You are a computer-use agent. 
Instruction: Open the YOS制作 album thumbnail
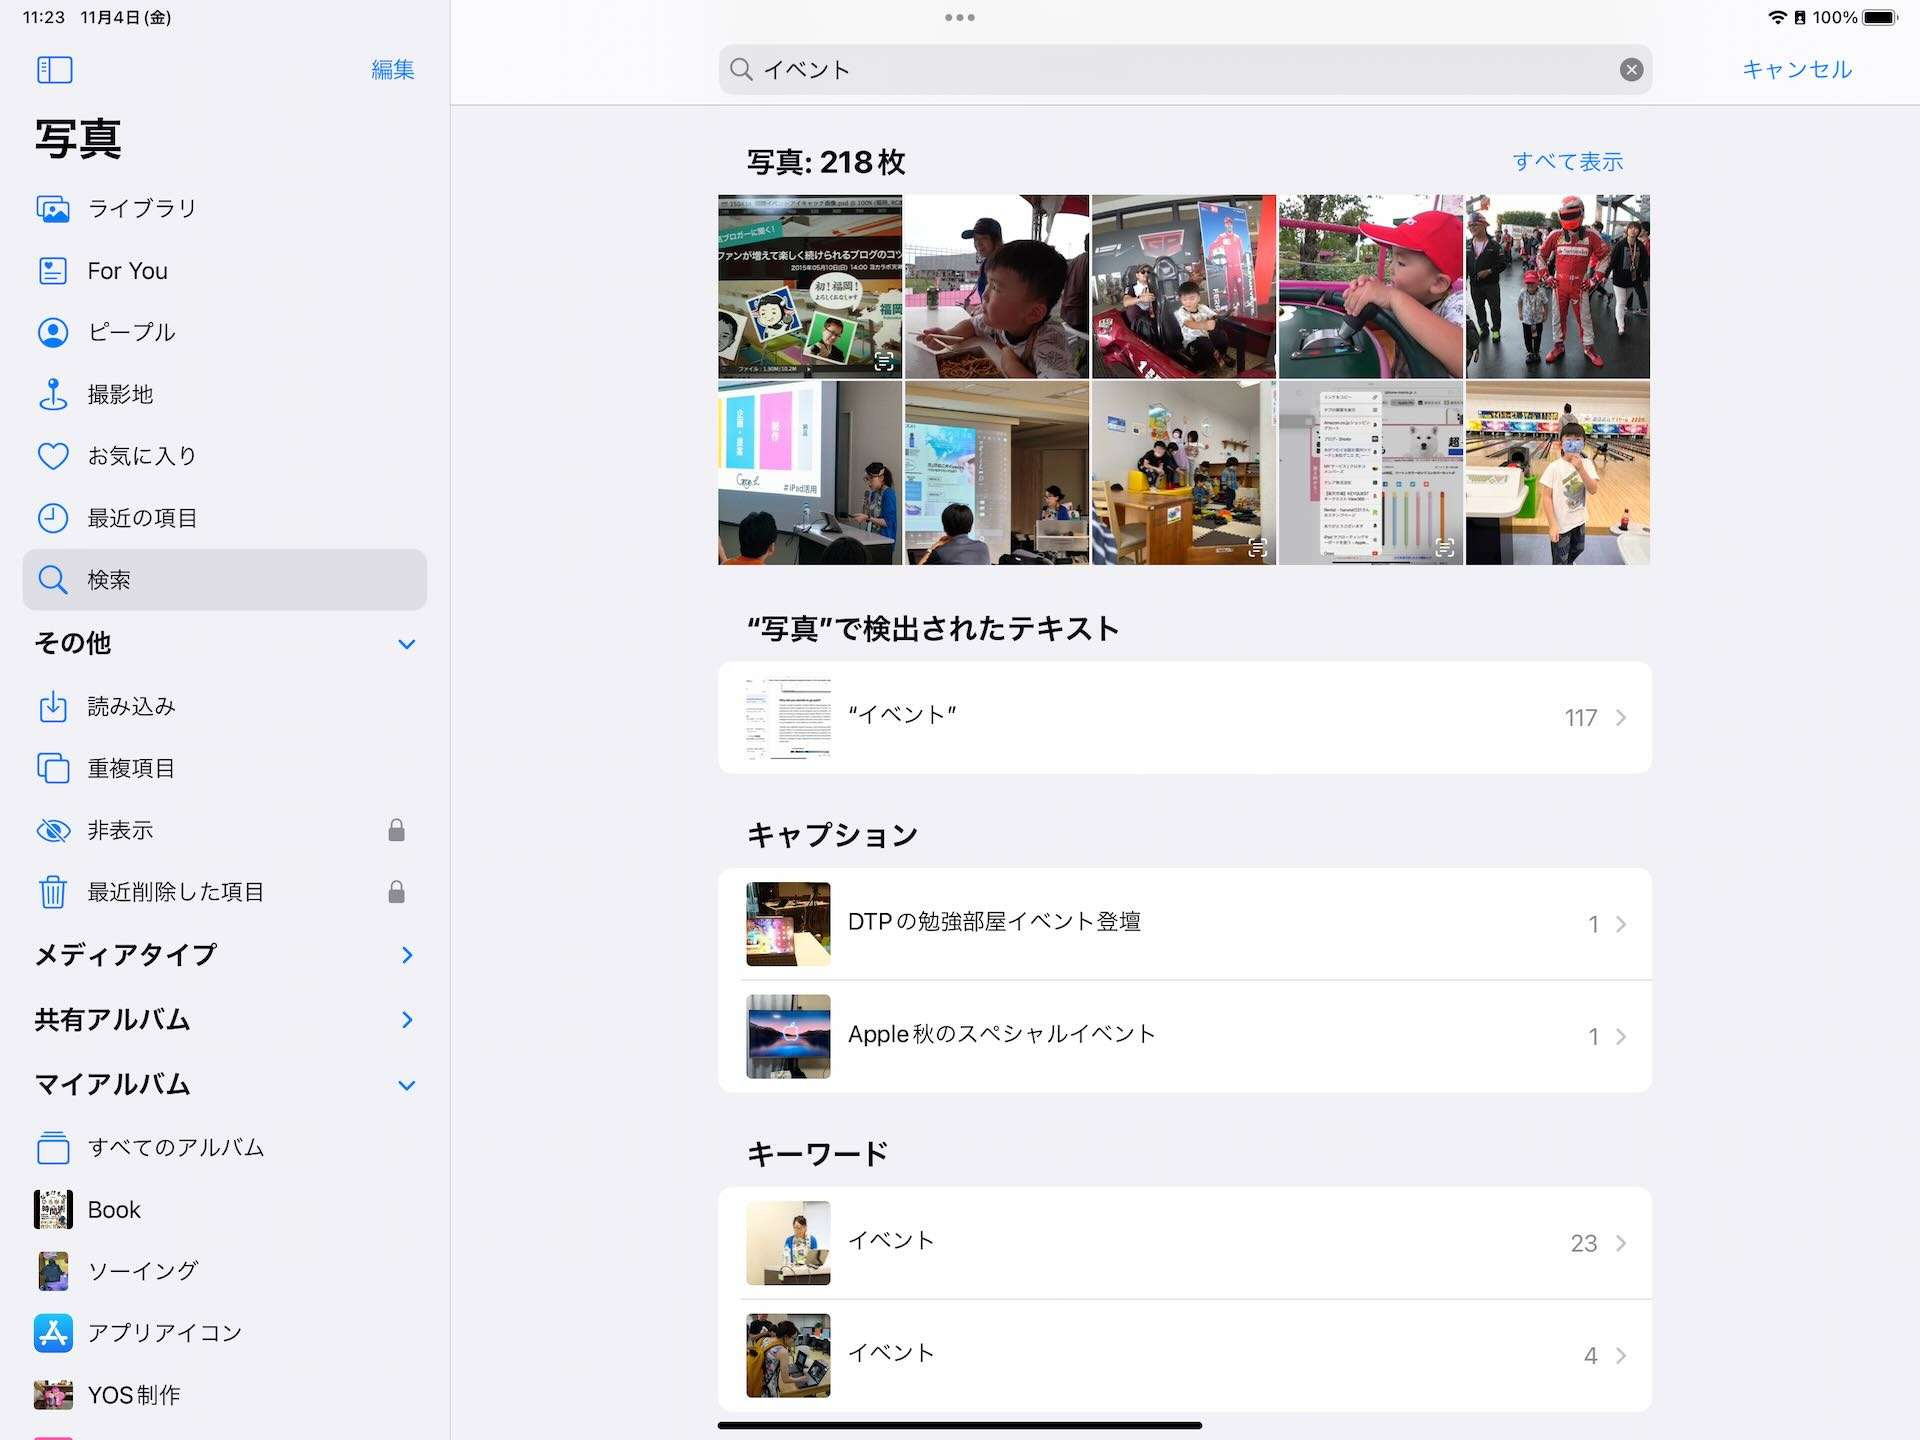[53, 1395]
